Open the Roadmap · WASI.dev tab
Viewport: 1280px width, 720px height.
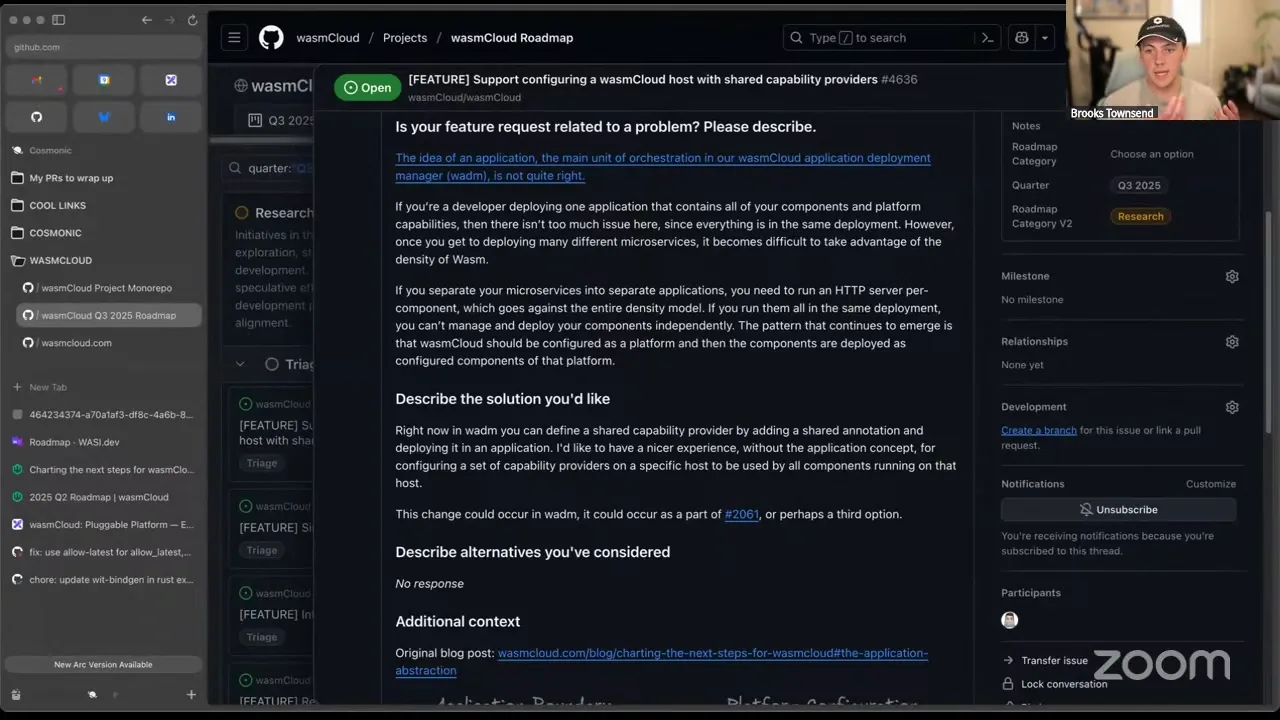tap(104, 442)
